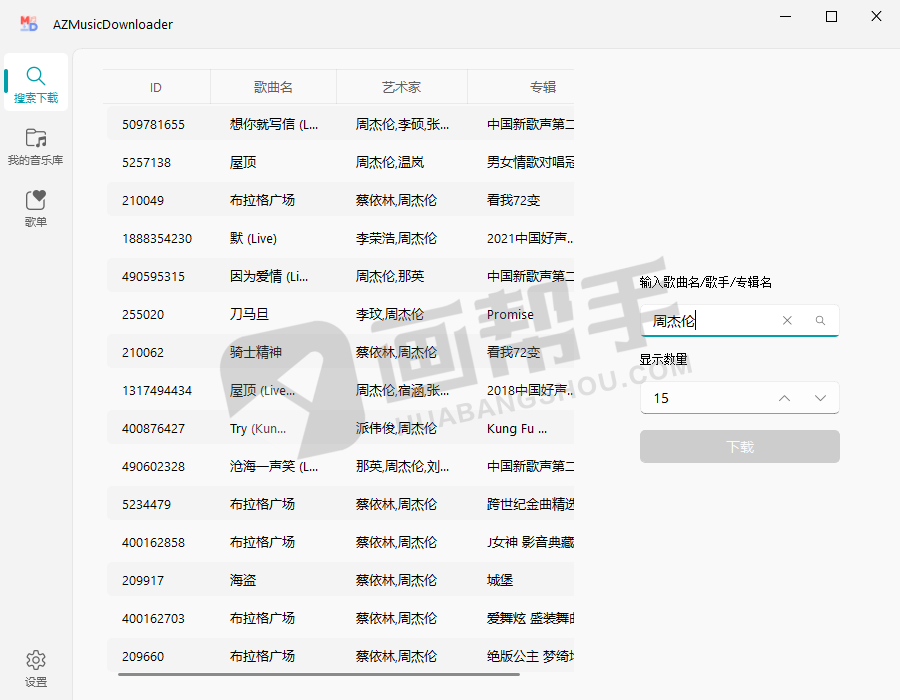Click album 男女情歌对唱
900x700 pixels.
tap(530, 162)
